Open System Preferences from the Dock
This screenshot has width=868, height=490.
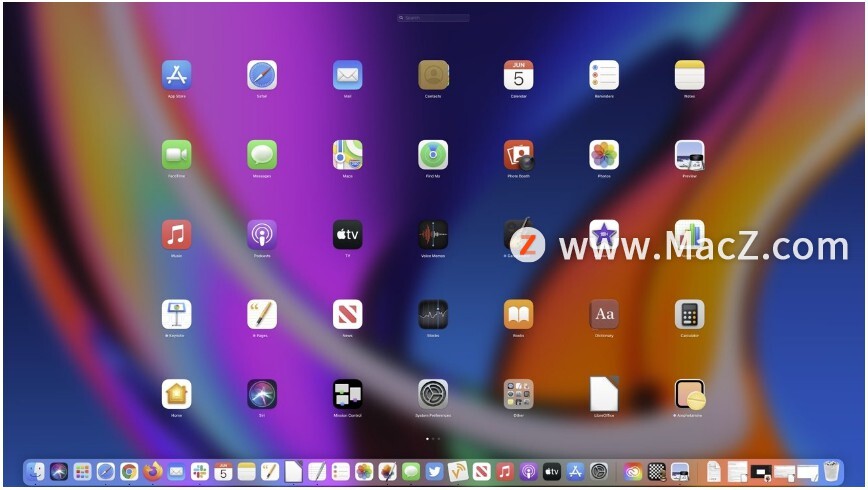pos(599,472)
